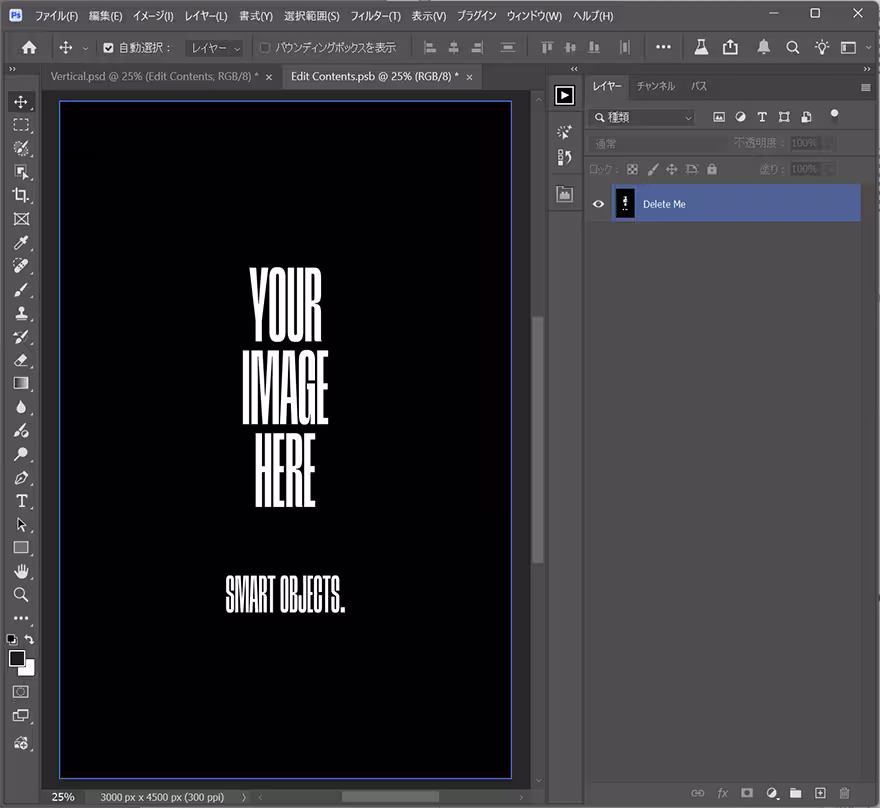Screen dimensions: 880x808
Task: Open the auto-select レイヤー dropdown
Action: (x=215, y=48)
